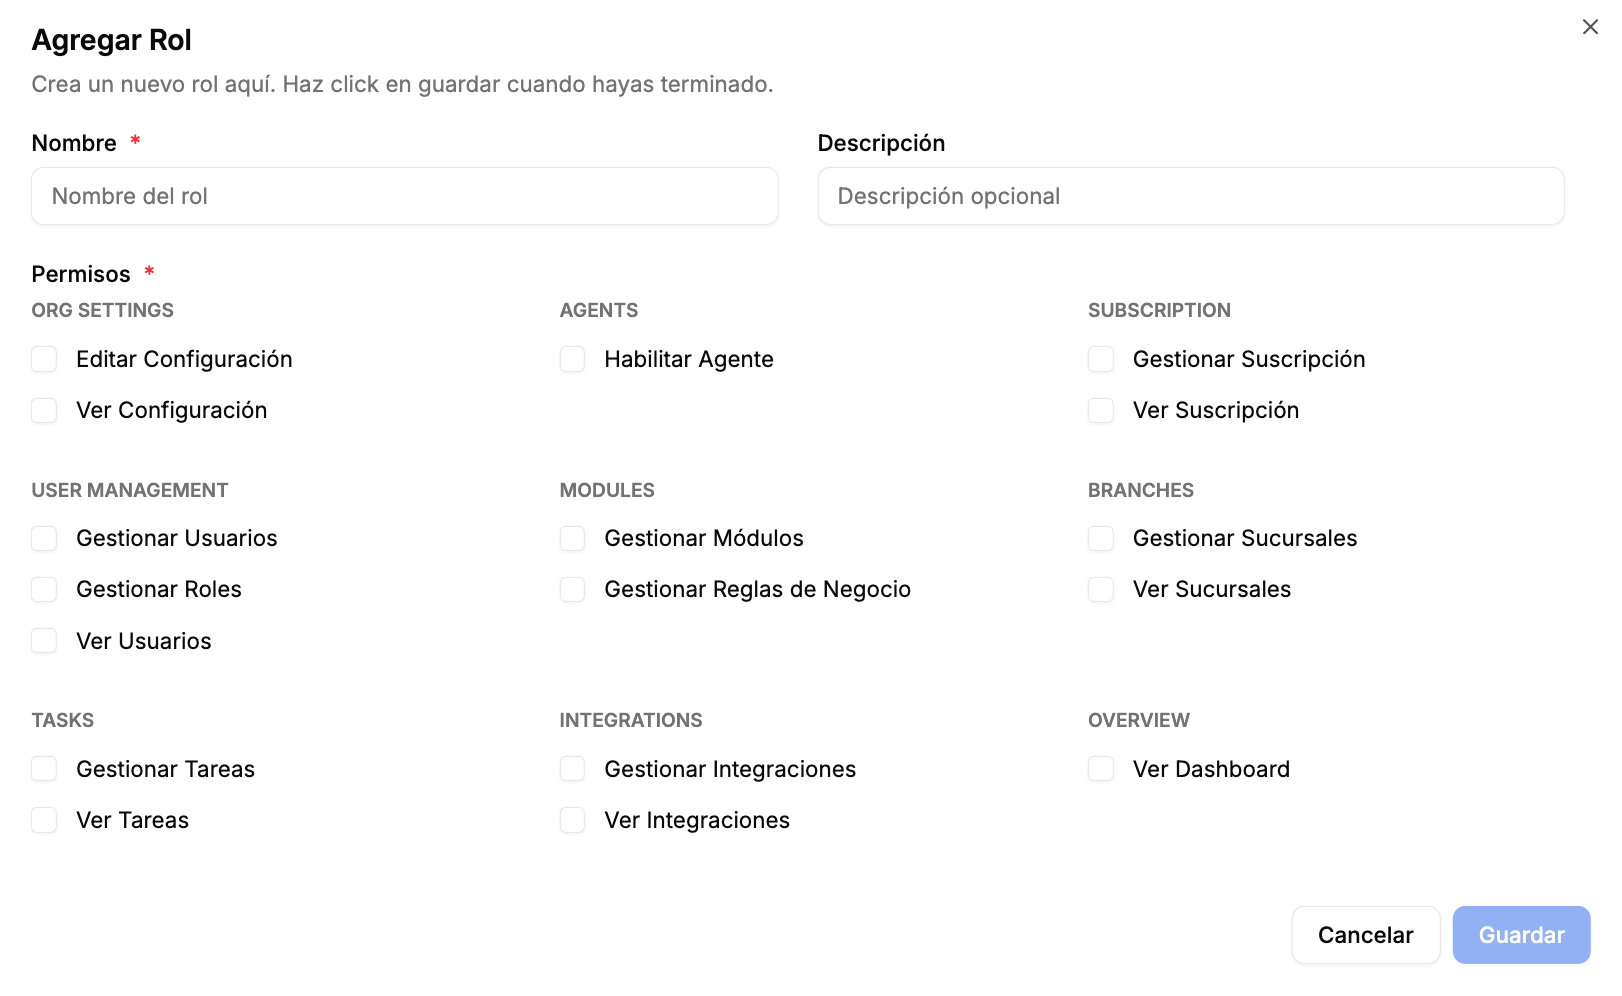This screenshot has width=1622, height=996.
Task: Enable the Gestionar Tareas permission
Action: tap(44, 769)
